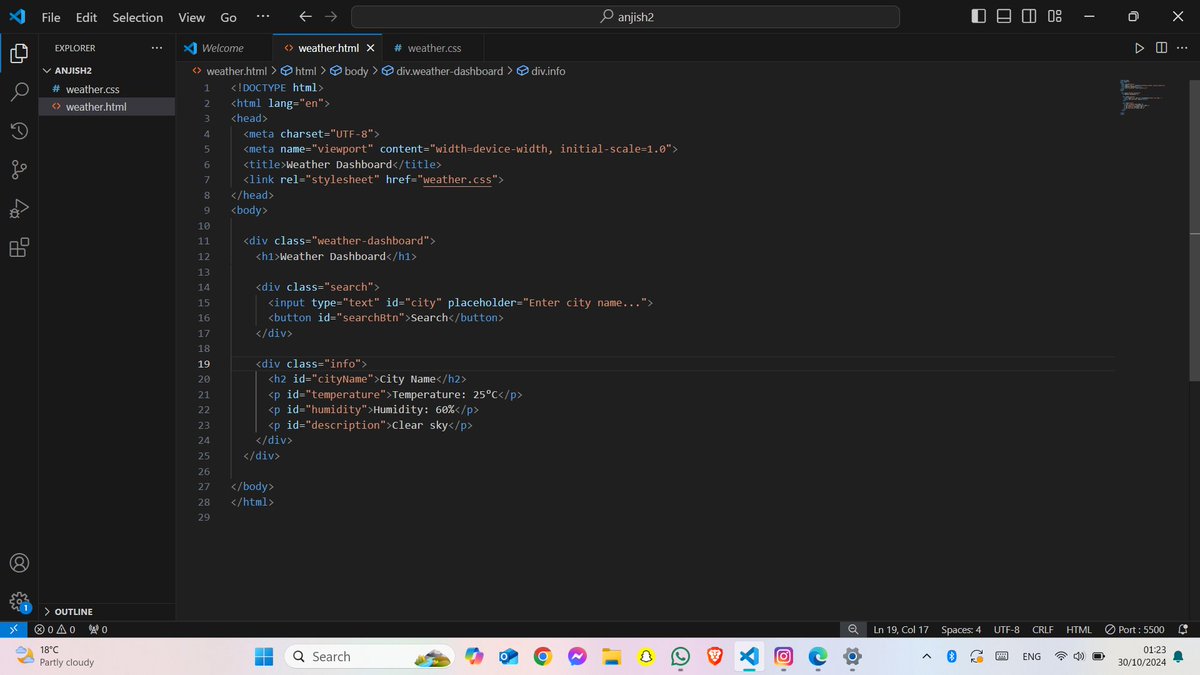This screenshot has height=675, width=1200.
Task: Click the weather.css link in href attribute
Action: 459,180
